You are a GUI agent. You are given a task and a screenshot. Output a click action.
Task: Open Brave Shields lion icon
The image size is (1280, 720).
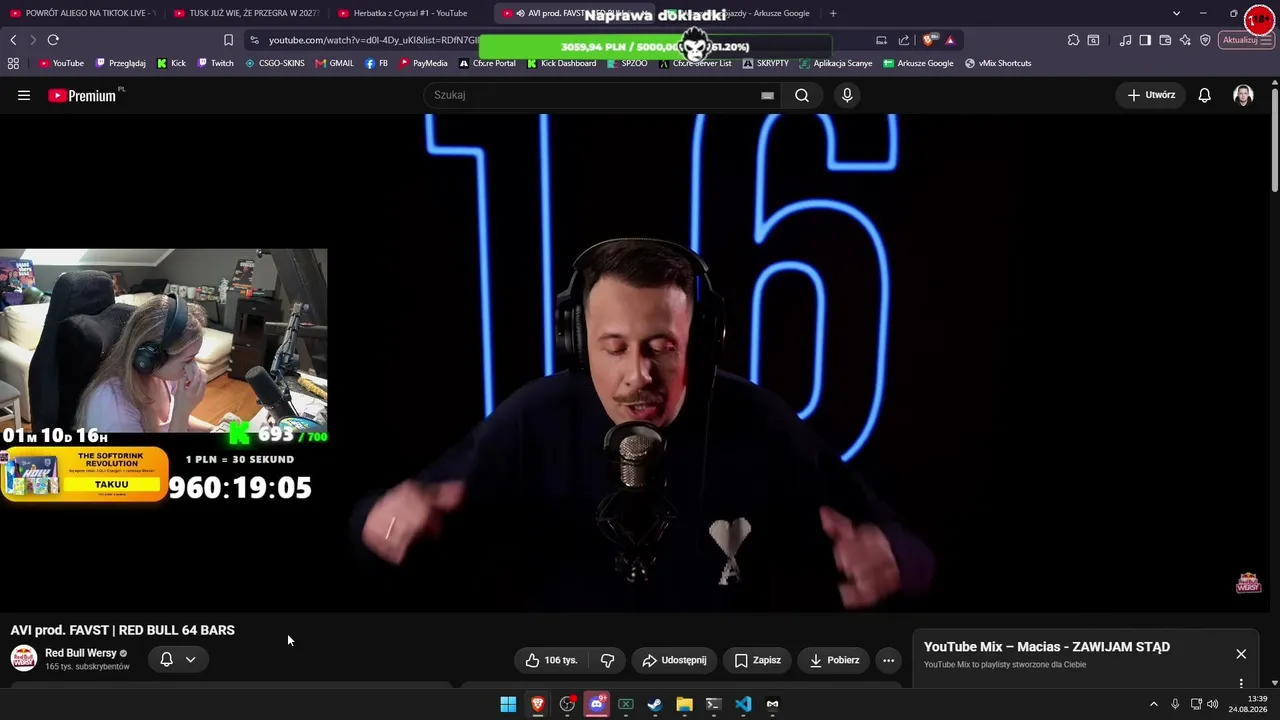pyautogui.click(x=929, y=40)
